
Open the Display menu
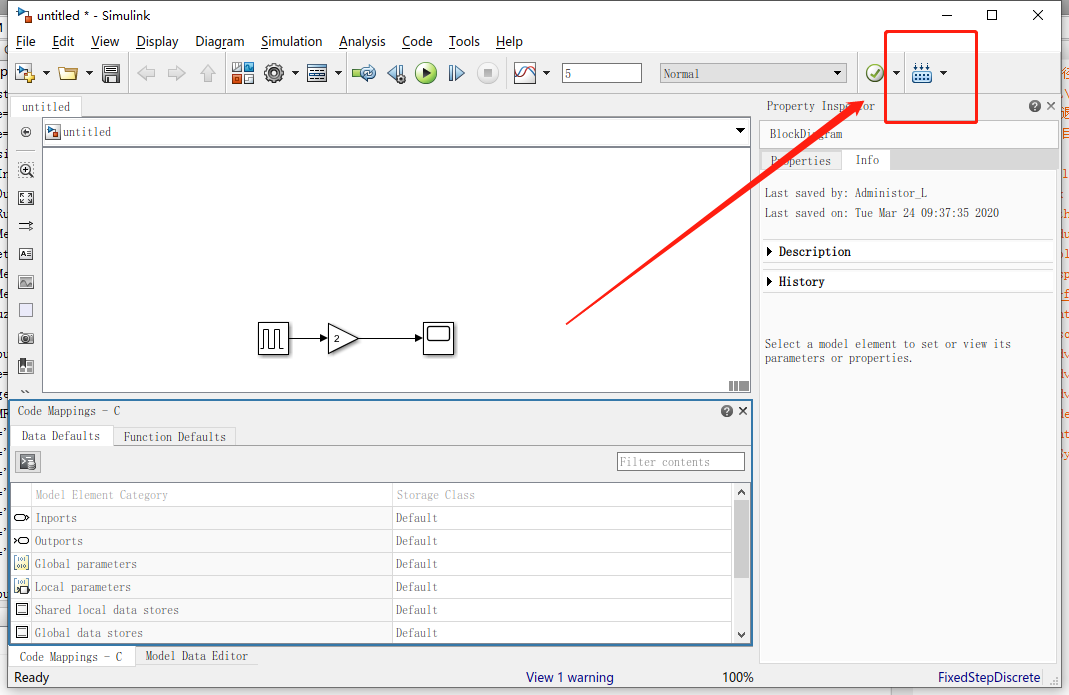(157, 42)
